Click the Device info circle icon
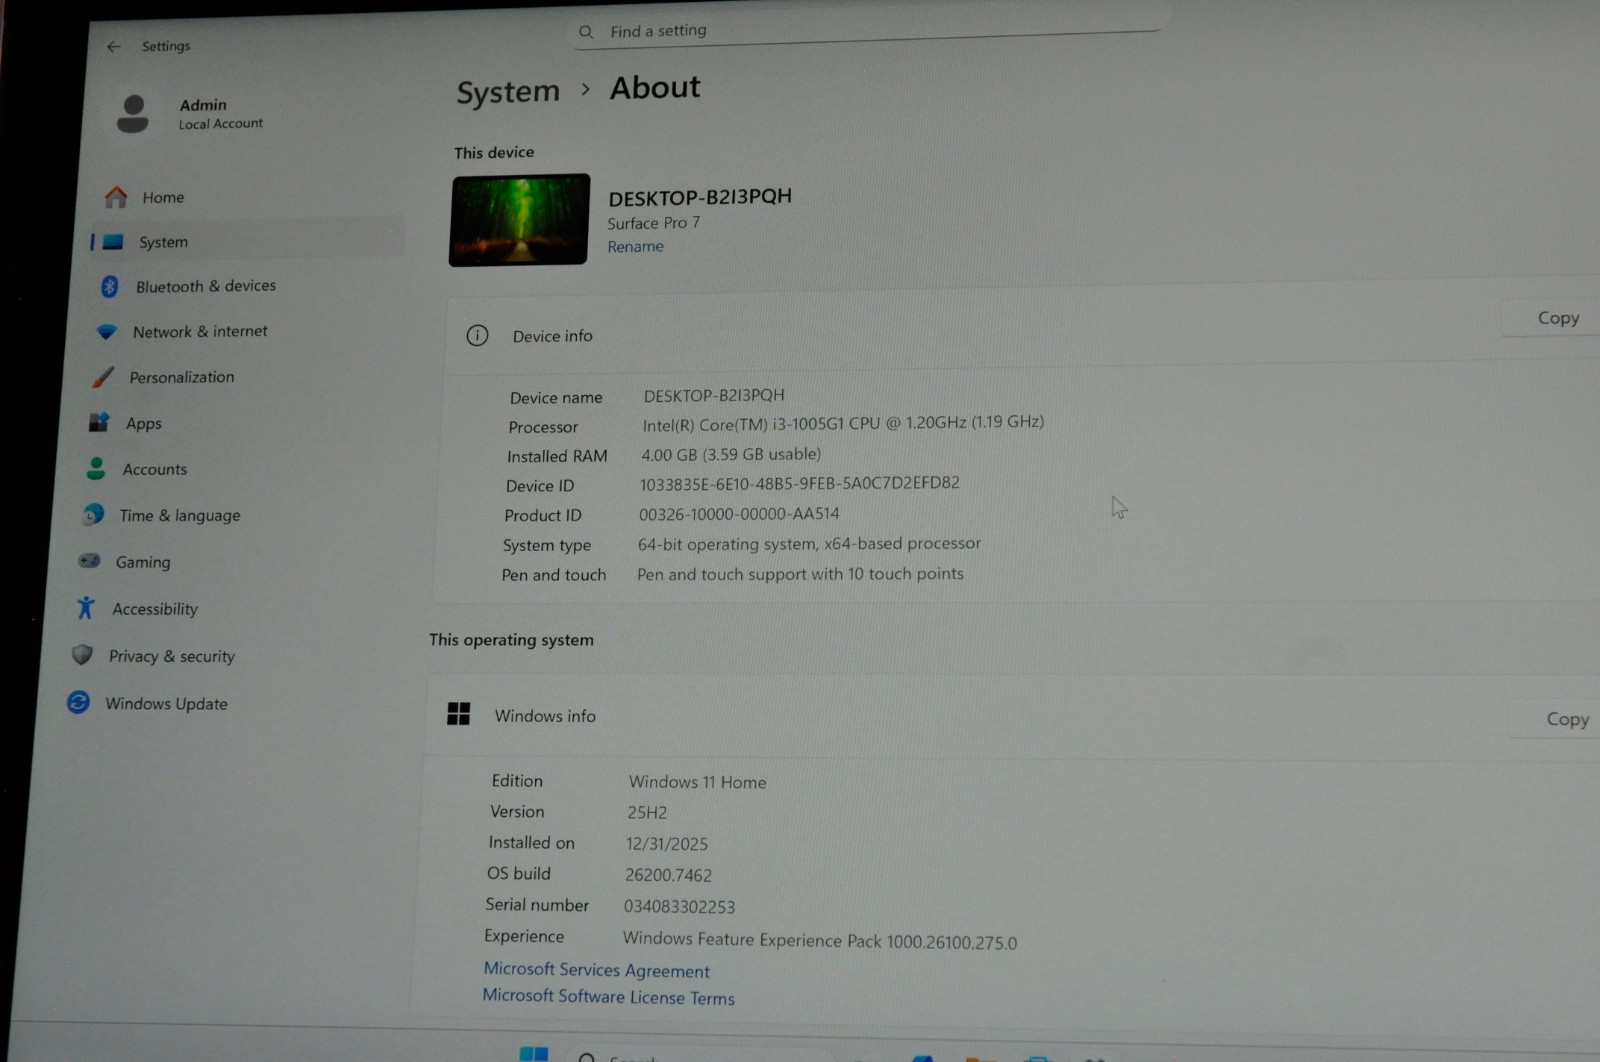The width and height of the screenshot is (1600, 1062). tap(478, 336)
